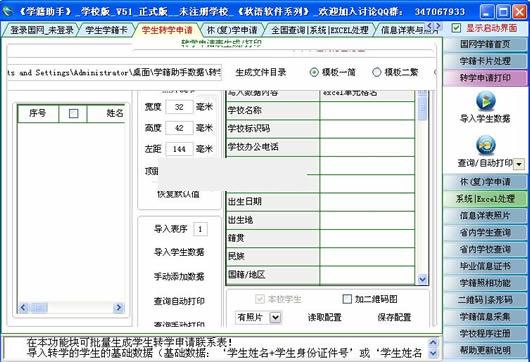Open 学籍照相功能 in the sidebar
This screenshot has height=362, width=530.
tap(485, 283)
